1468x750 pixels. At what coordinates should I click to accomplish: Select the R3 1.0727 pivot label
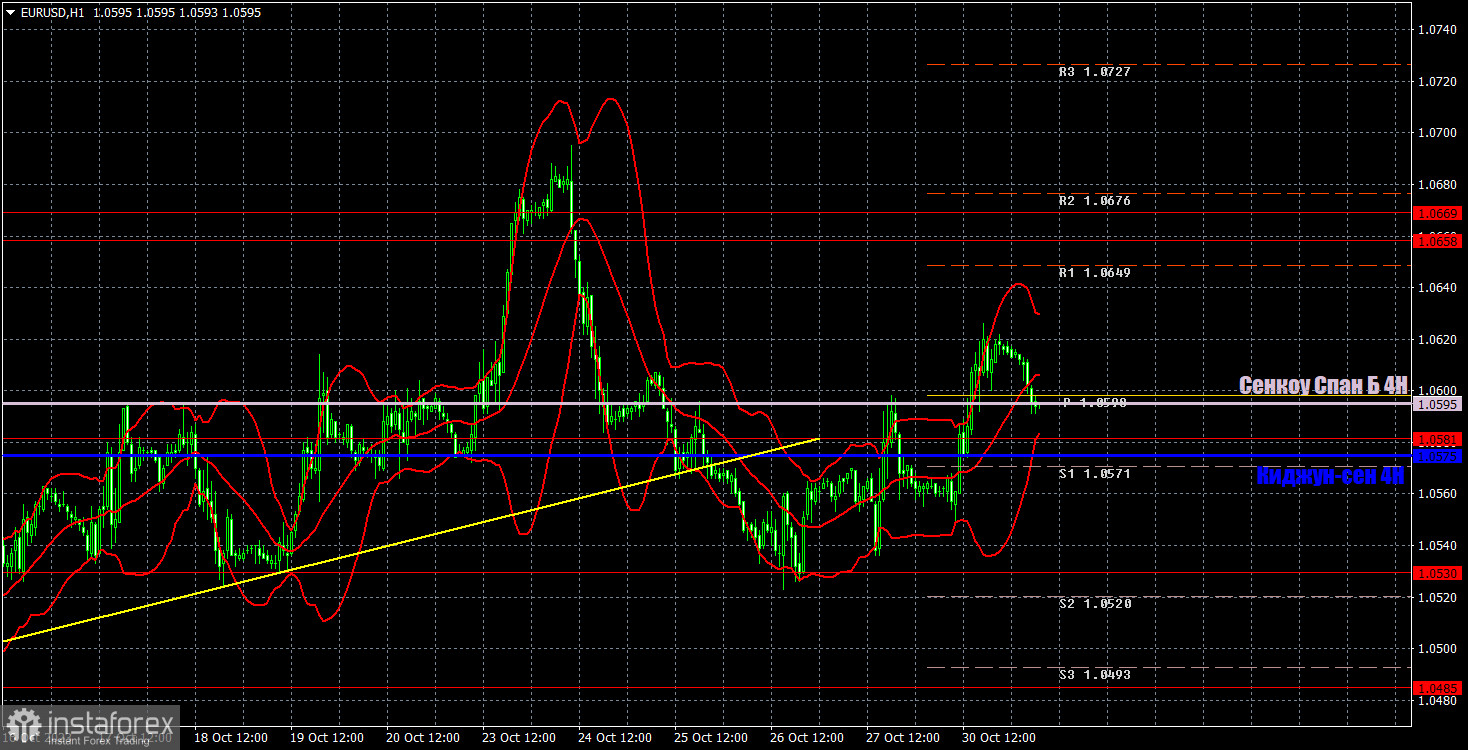coord(1095,72)
